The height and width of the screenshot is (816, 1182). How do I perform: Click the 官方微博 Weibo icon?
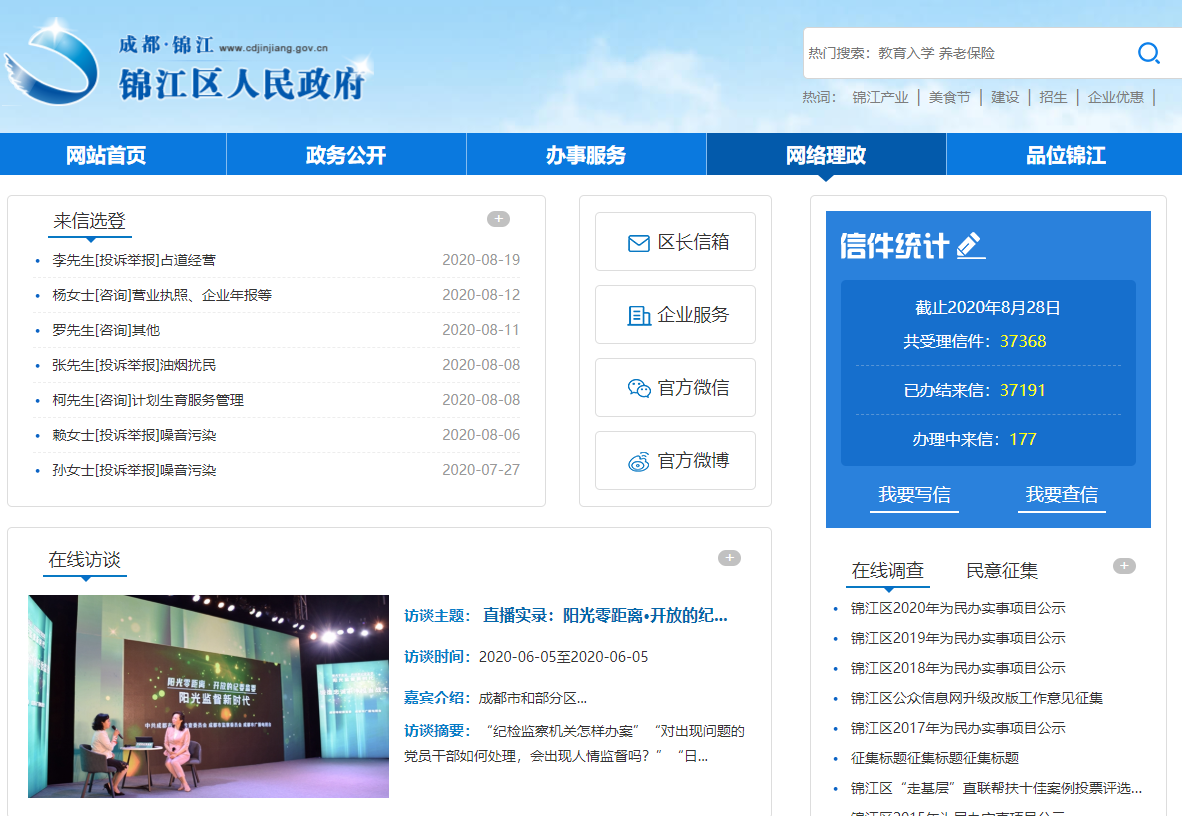coord(638,462)
